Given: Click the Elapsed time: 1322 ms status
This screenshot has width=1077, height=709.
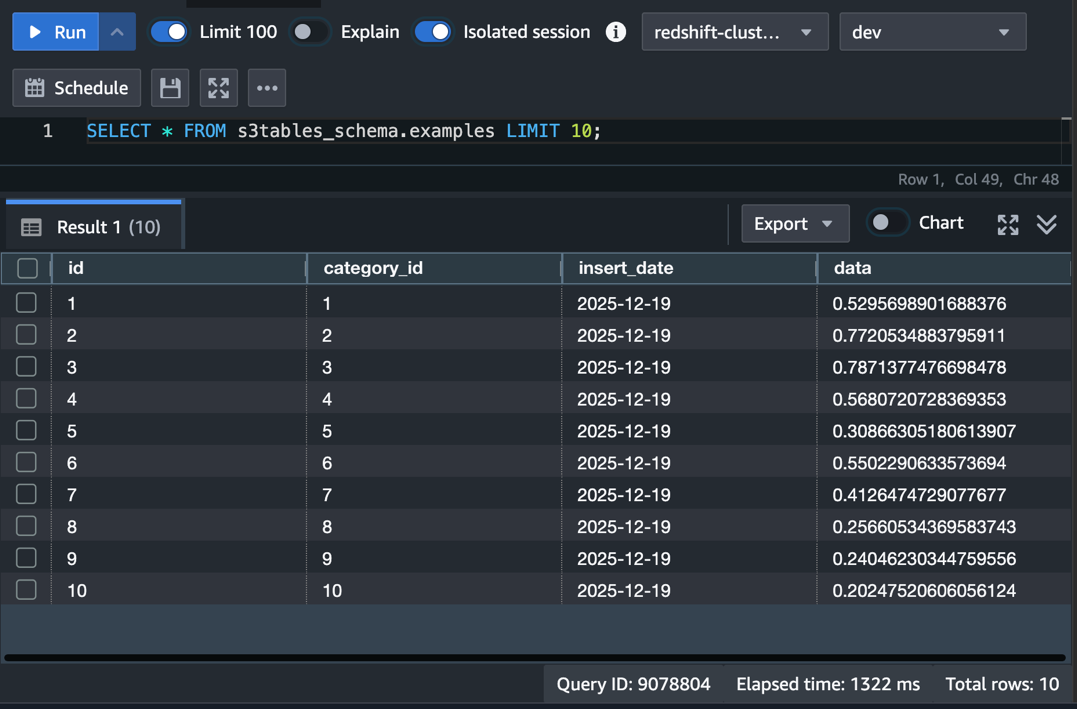Looking at the screenshot, I should [828, 684].
